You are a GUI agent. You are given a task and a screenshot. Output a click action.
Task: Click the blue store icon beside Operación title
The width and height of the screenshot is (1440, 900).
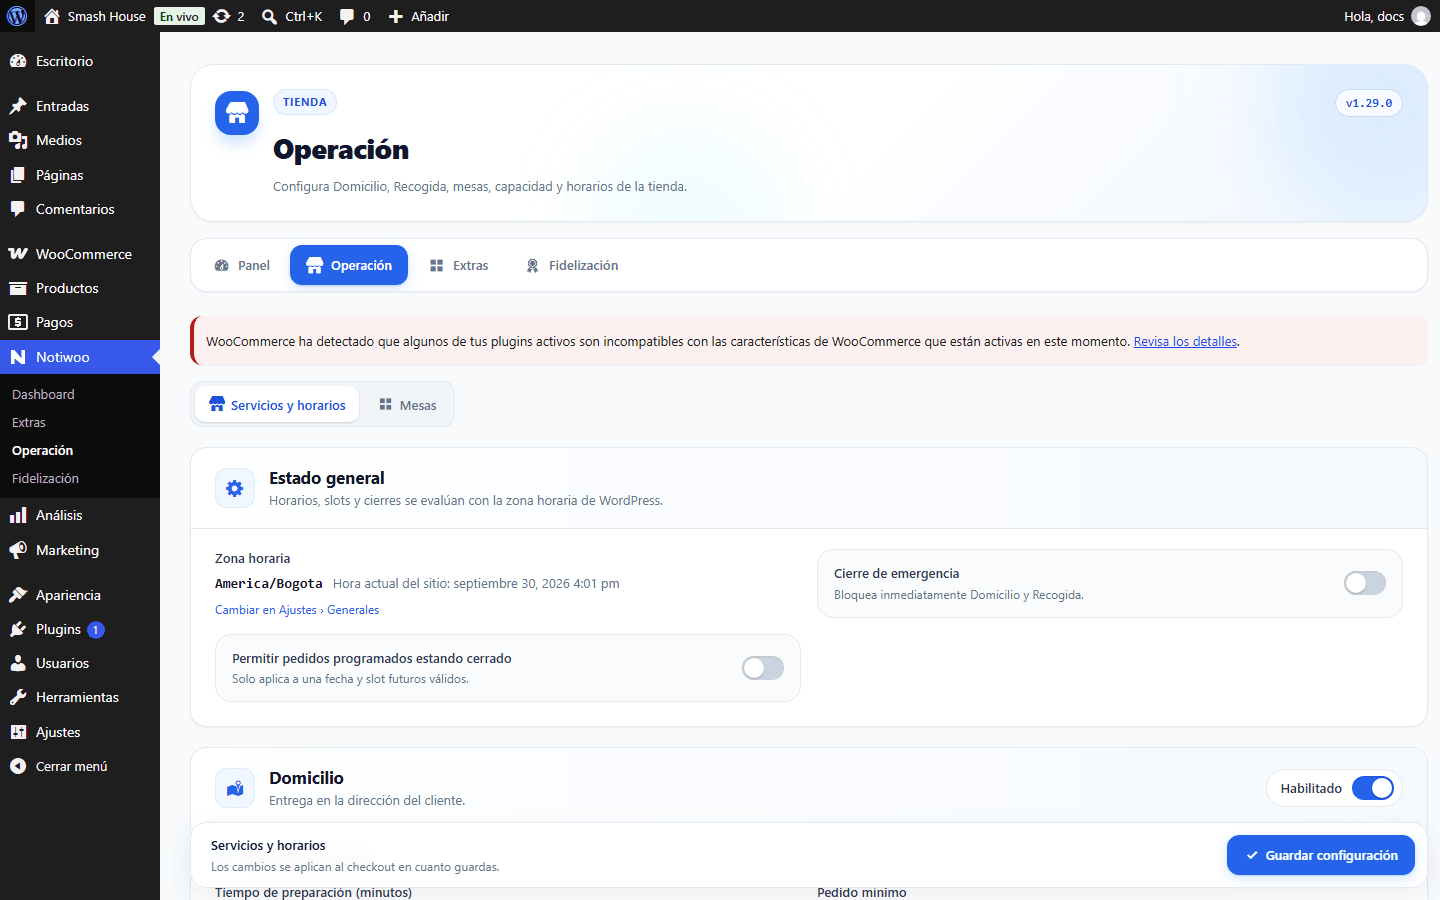(237, 113)
